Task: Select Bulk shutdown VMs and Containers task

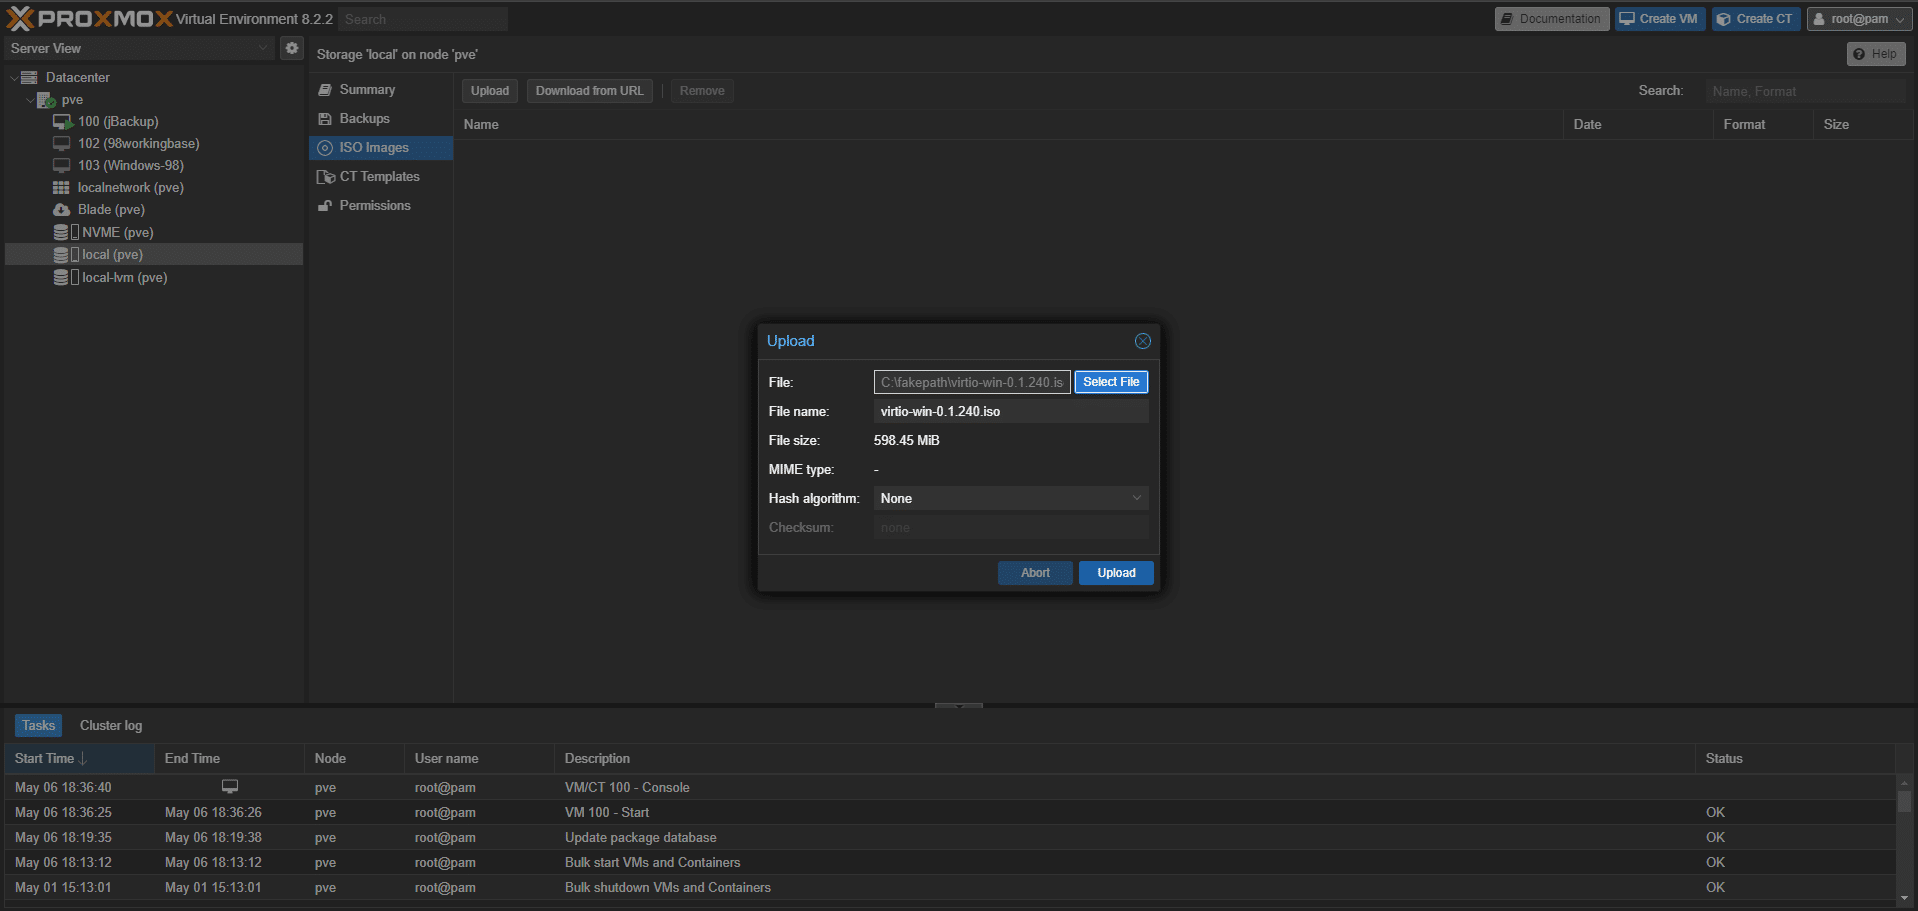Action: tap(950, 887)
